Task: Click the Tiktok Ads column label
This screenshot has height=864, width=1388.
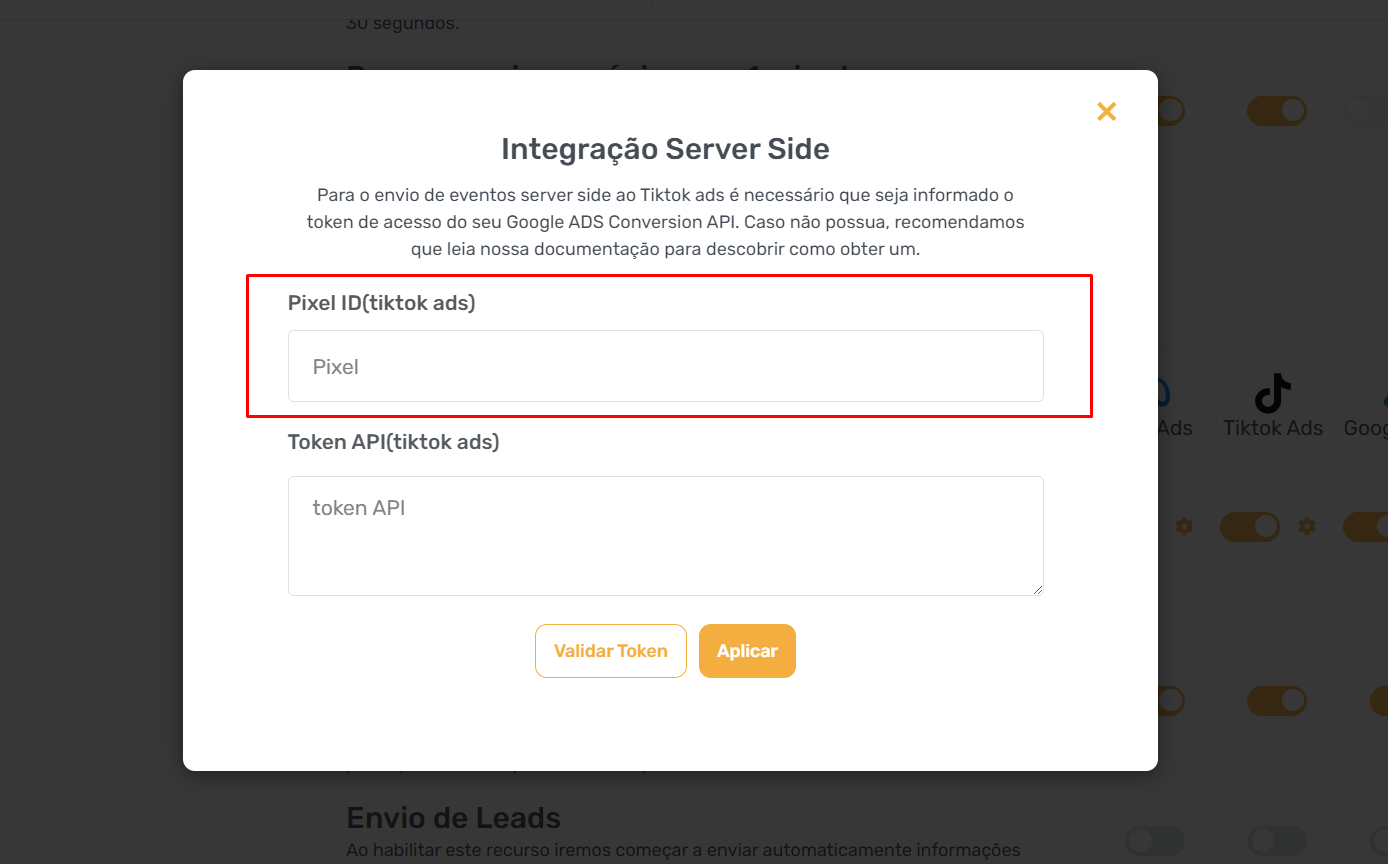Action: [x=1273, y=428]
